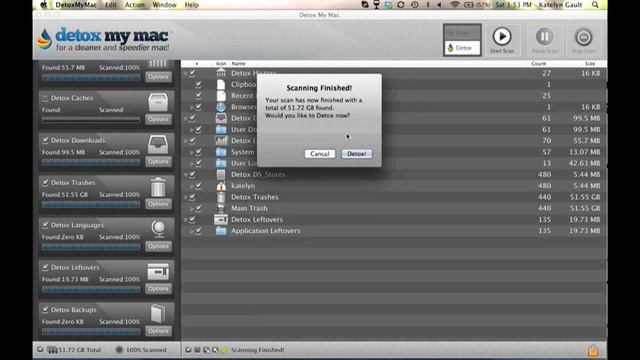Expand the System Logs row
This screenshot has height=360, width=640.
pyautogui.click(x=191, y=152)
